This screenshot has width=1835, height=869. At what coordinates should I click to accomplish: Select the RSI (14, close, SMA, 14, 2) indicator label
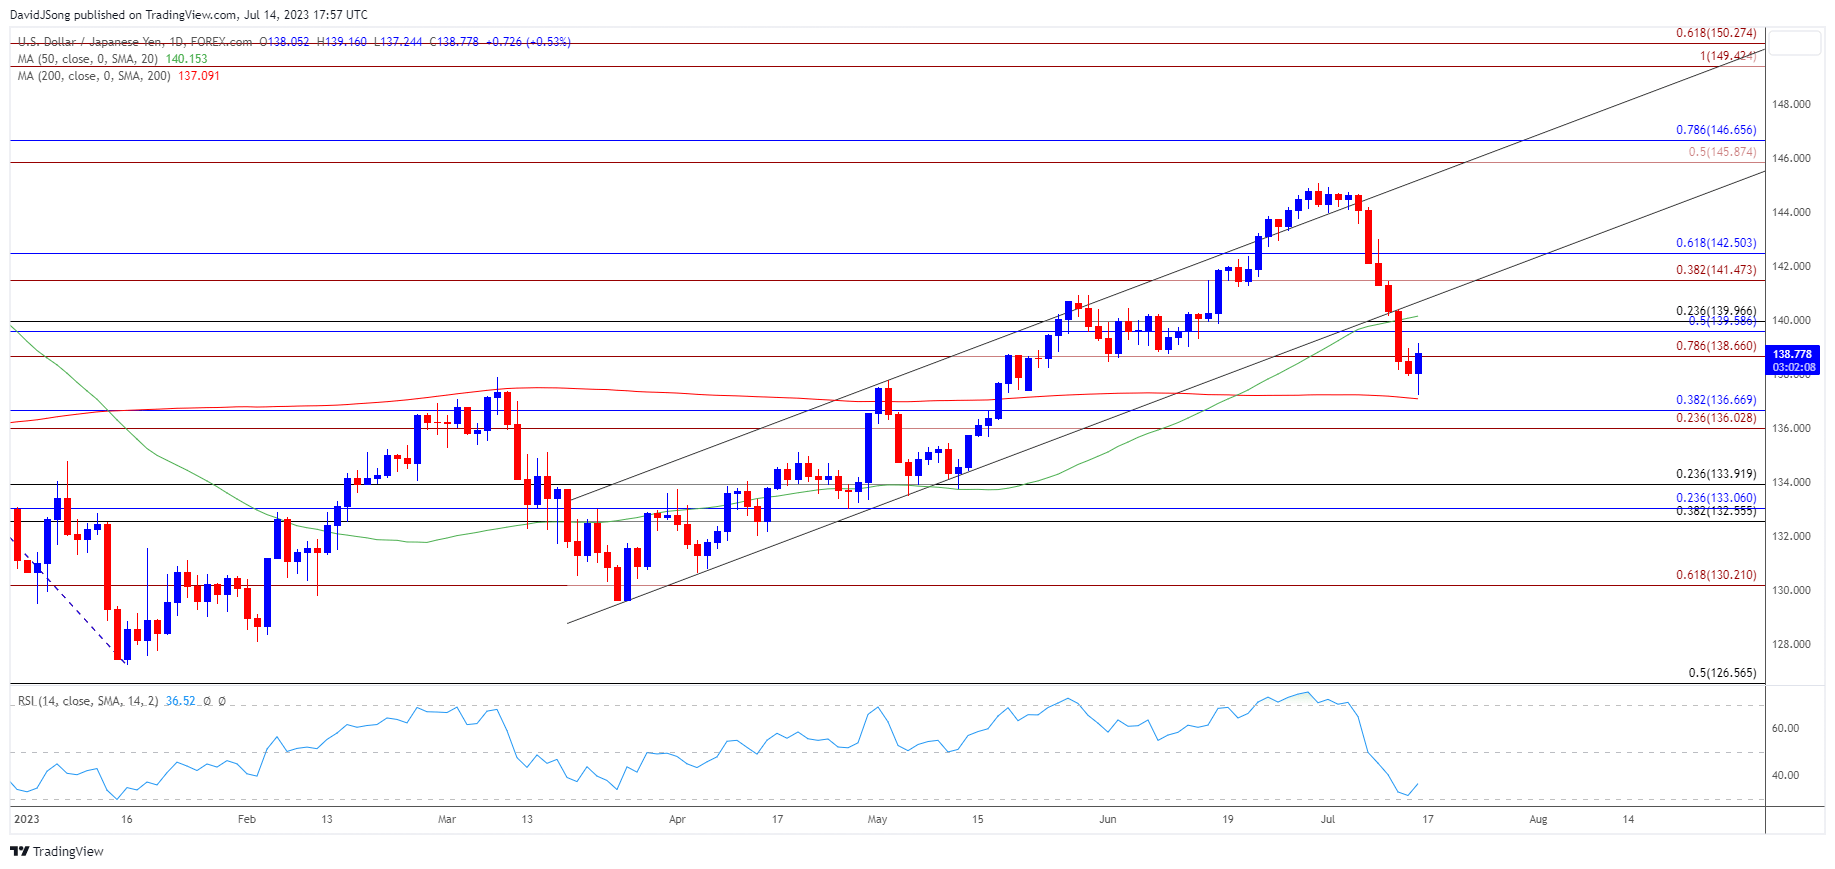tap(88, 701)
